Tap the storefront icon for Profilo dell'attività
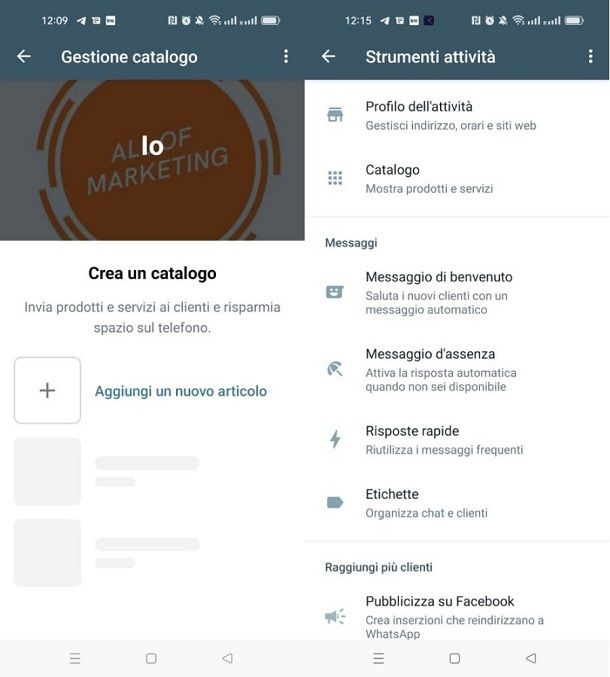 [x=335, y=115]
